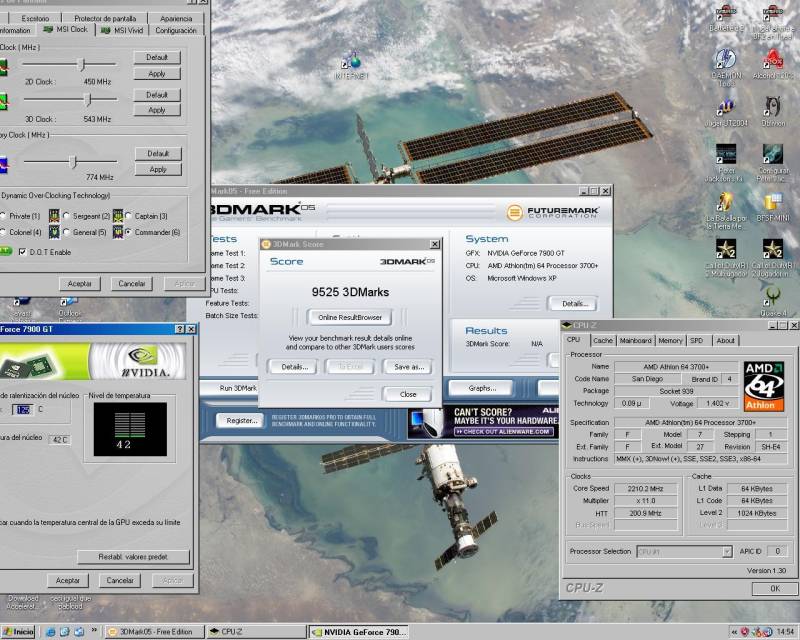The width and height of the screenshot is (800, 640).
Task: Expand hidden system tray icons
Action: [x=734, y=632]
